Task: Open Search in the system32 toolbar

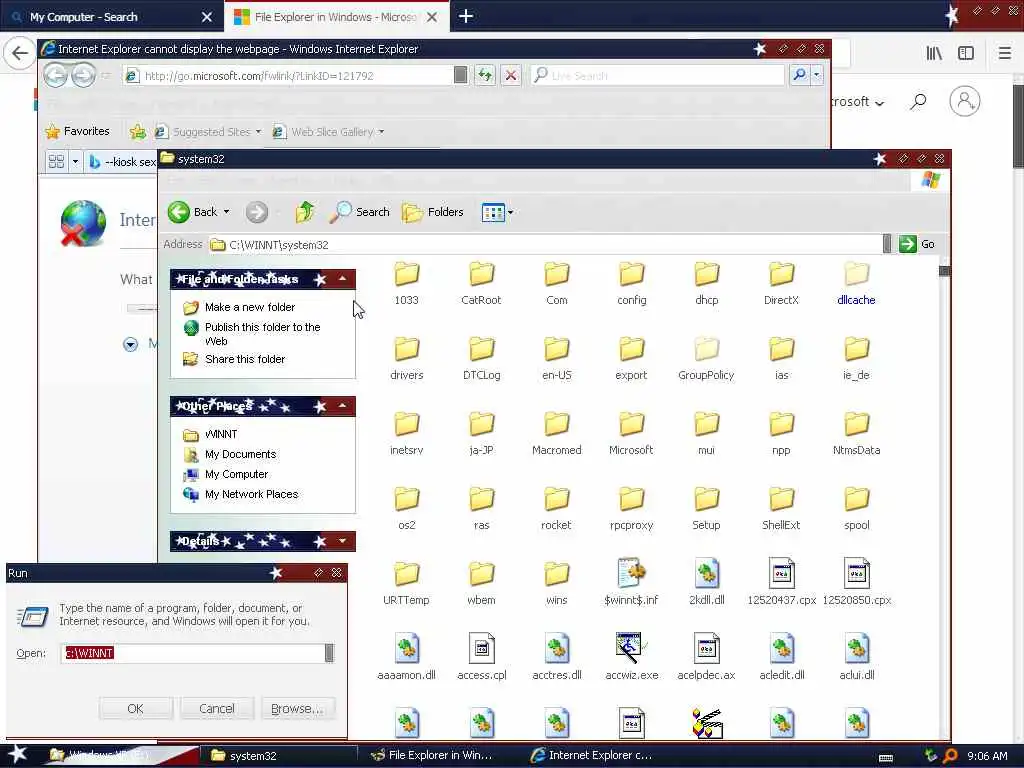Action: point(359,212)
